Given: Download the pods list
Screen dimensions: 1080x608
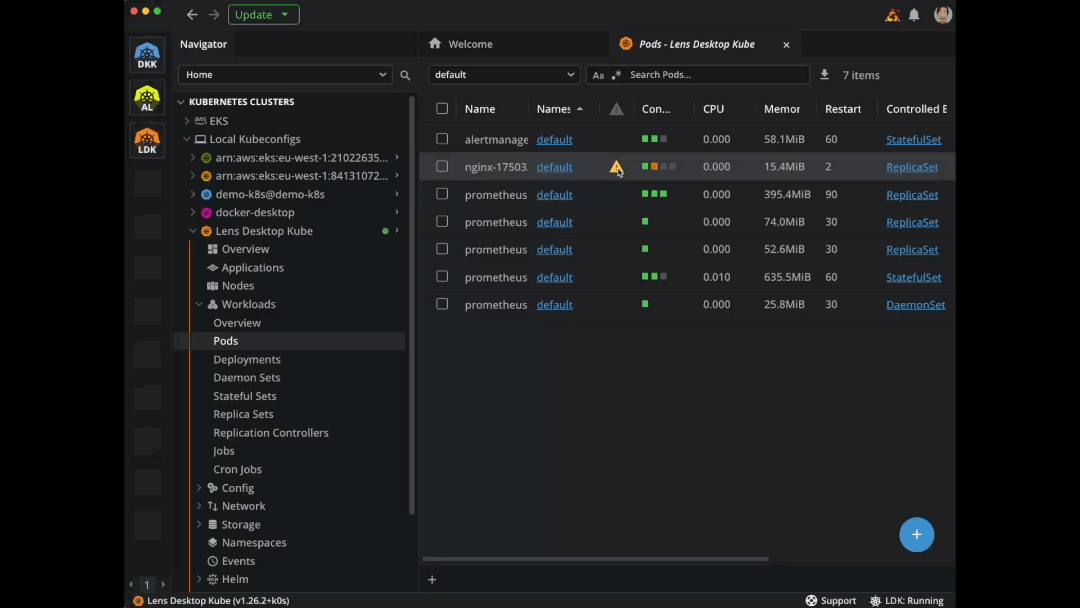Looking at the screenshot, I should (x=824, y=74).
